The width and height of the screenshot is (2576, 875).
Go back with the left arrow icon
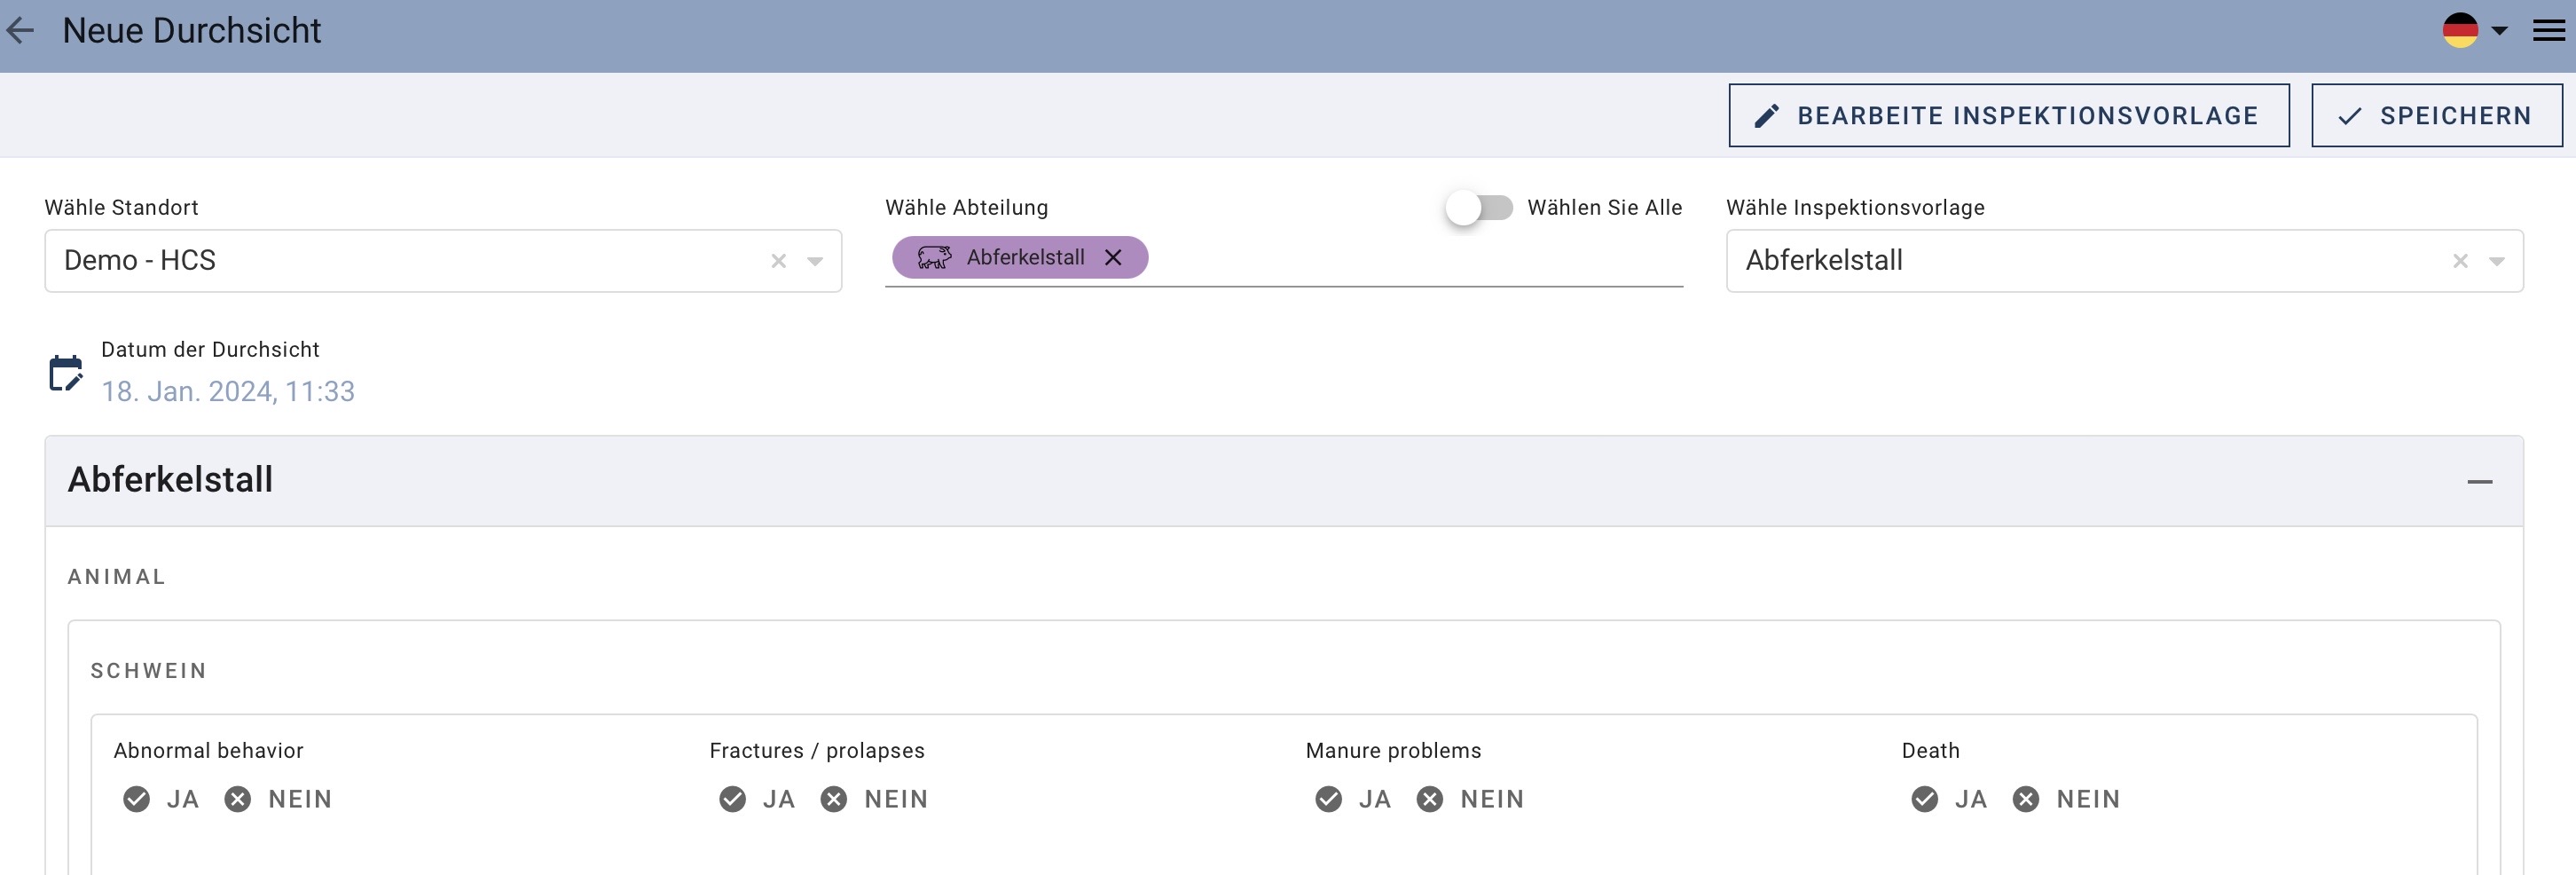pos(21,31)
